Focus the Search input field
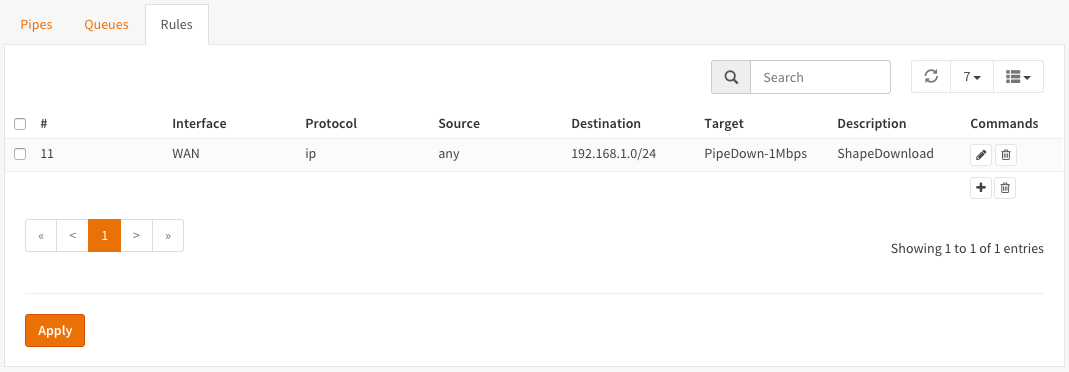The width and height of the screenshot is (1069, 372). pos(820,77)
